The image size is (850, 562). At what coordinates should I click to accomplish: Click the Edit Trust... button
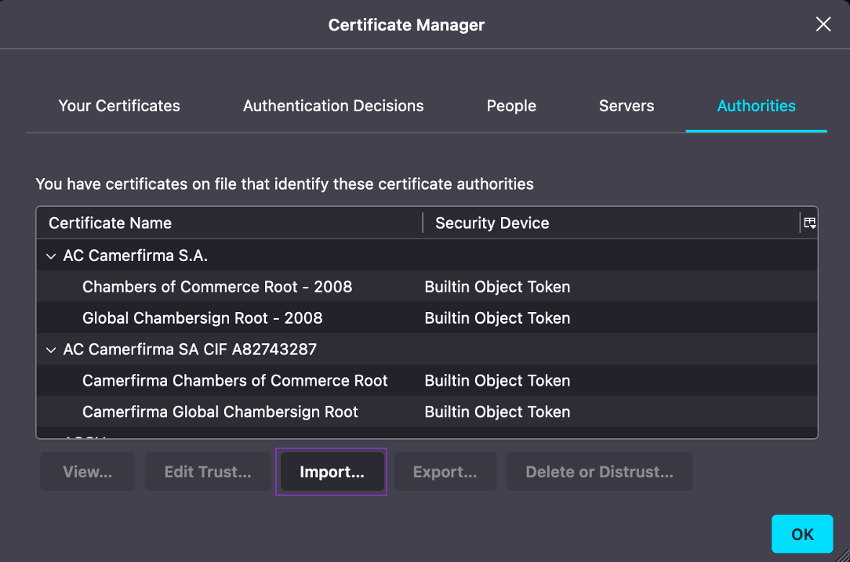[207, 472]
